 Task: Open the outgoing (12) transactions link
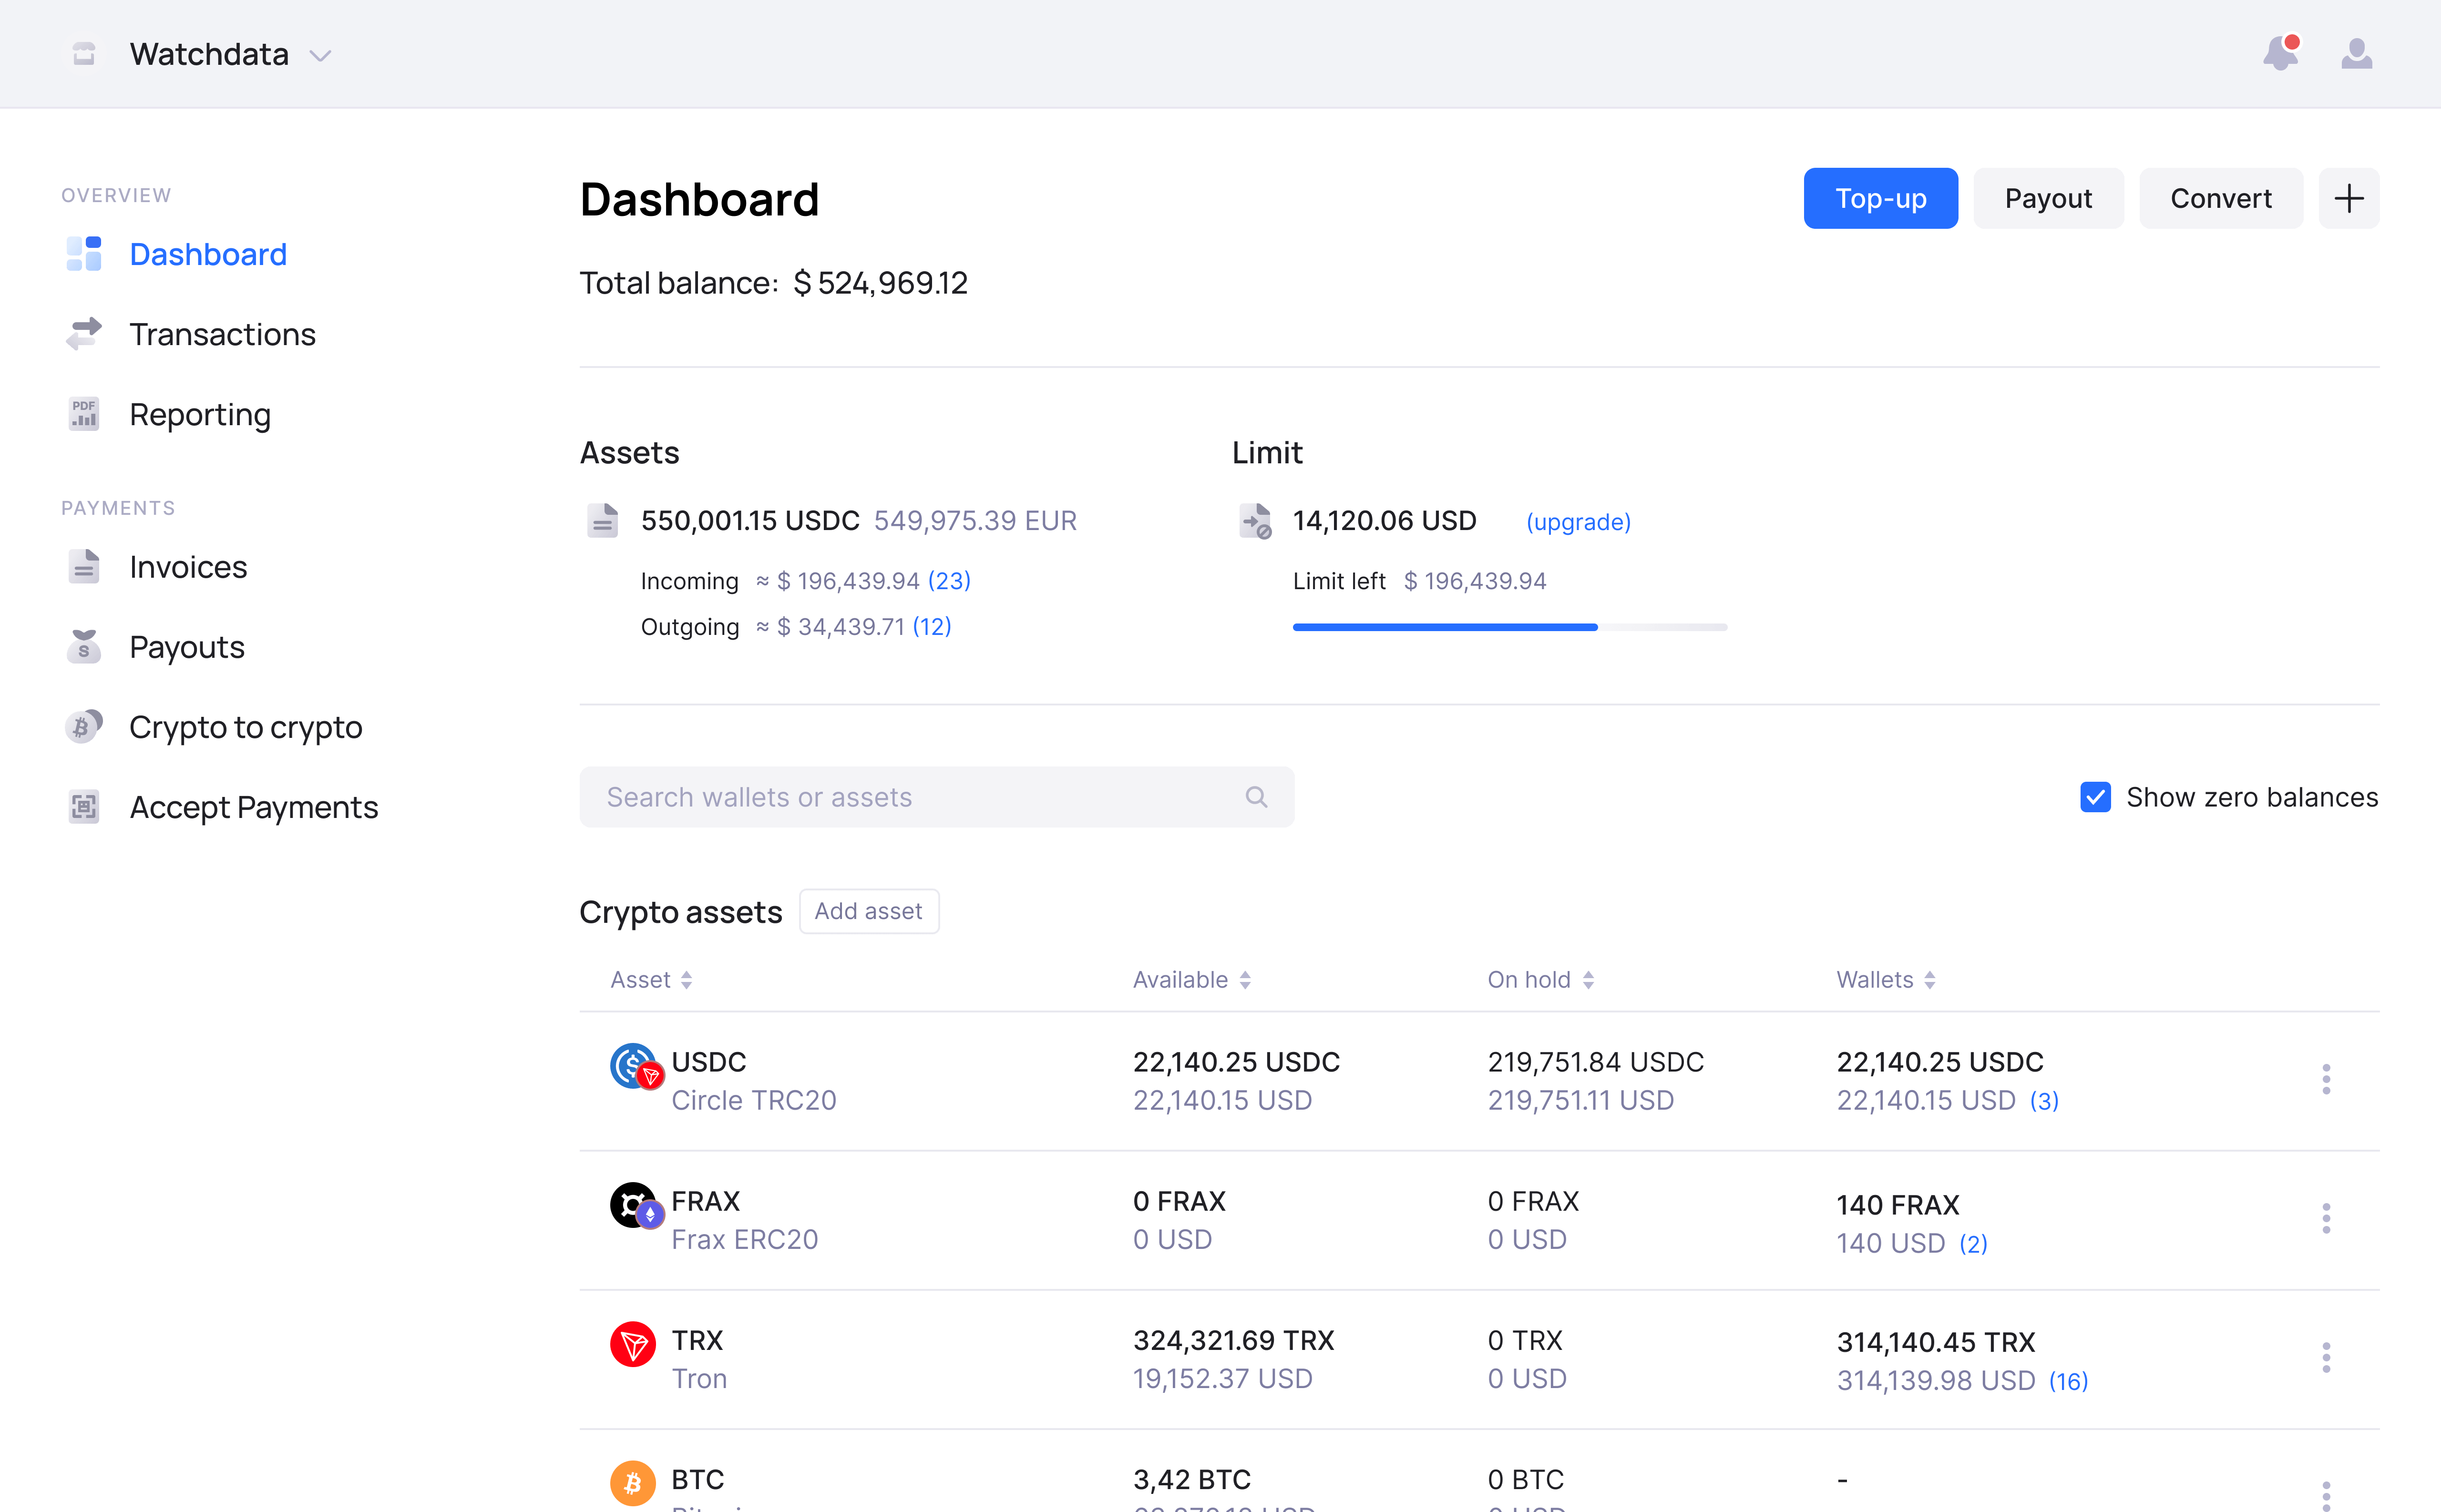coord(931,627)
